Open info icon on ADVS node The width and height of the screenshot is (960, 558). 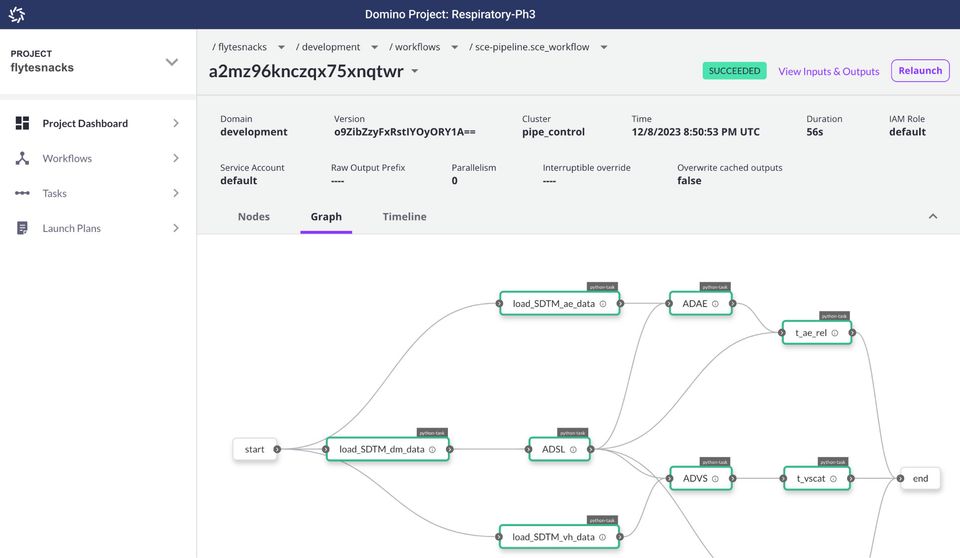tap(715, 479)
